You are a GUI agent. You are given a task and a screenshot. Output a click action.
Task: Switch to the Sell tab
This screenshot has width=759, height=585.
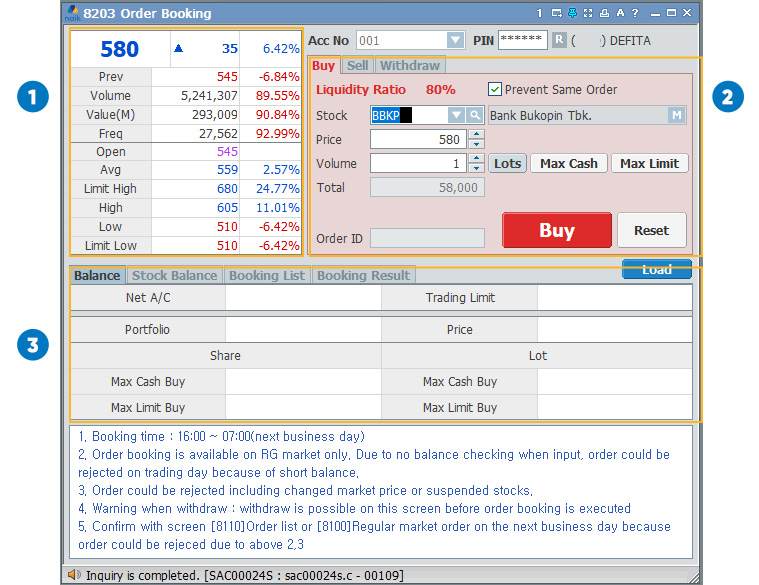(x=357, y=65)
